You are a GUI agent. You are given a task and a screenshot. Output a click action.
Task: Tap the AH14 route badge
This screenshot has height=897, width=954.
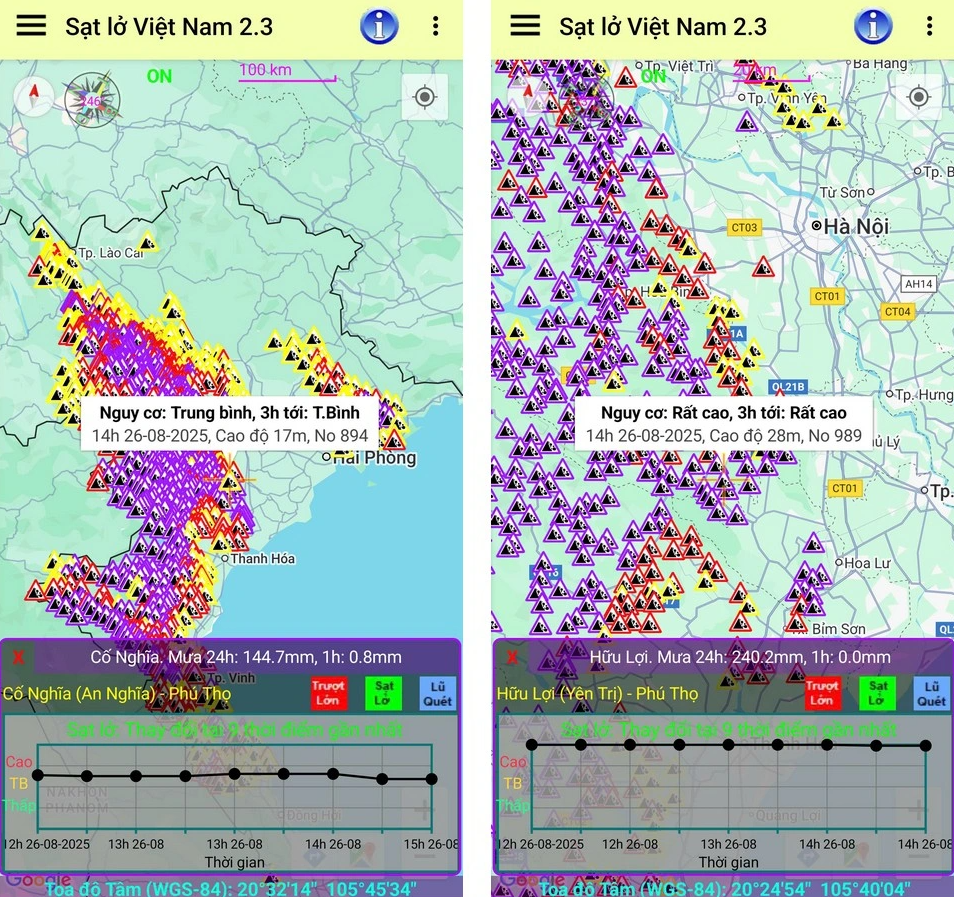coord(918,284)
